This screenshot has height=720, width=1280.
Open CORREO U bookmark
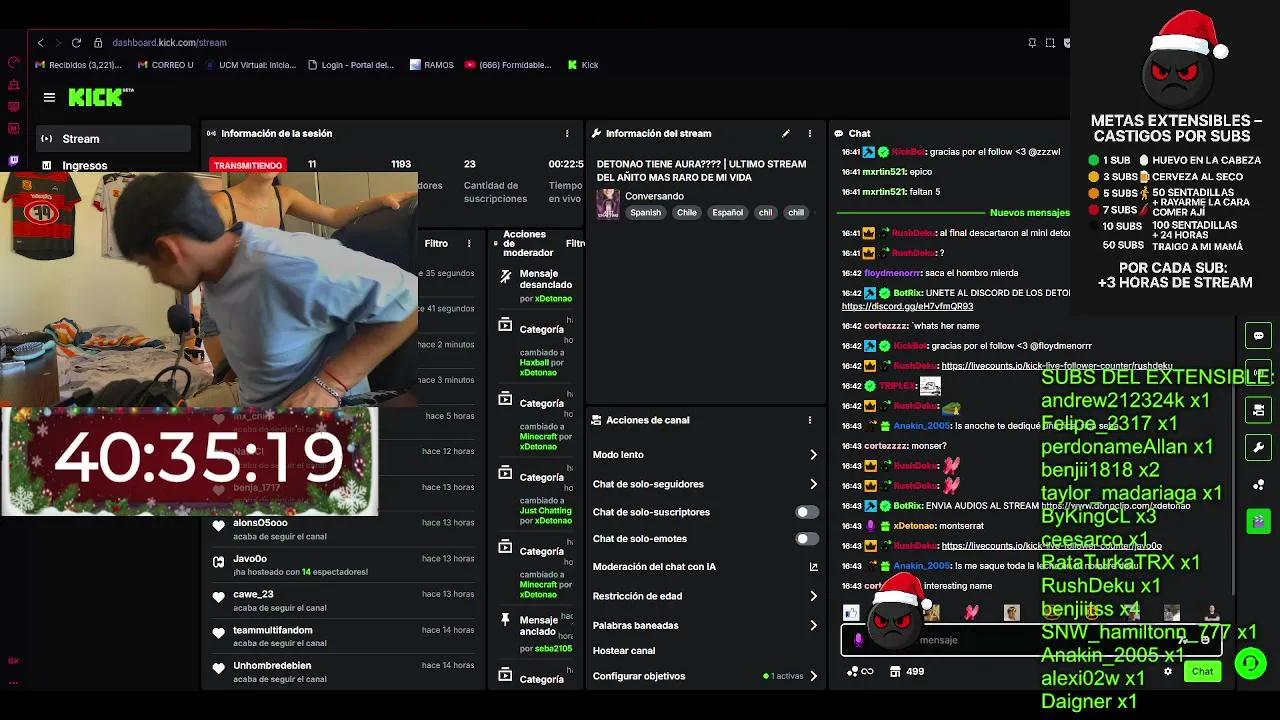[x=165, y=65]
